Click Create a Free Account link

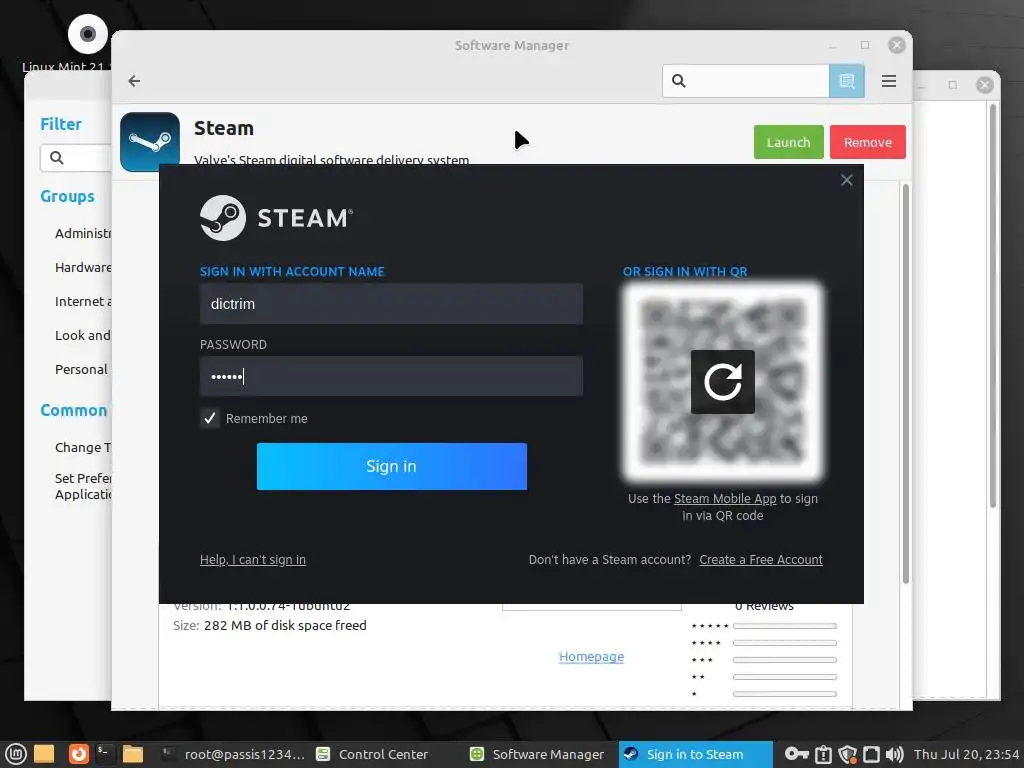761,560
